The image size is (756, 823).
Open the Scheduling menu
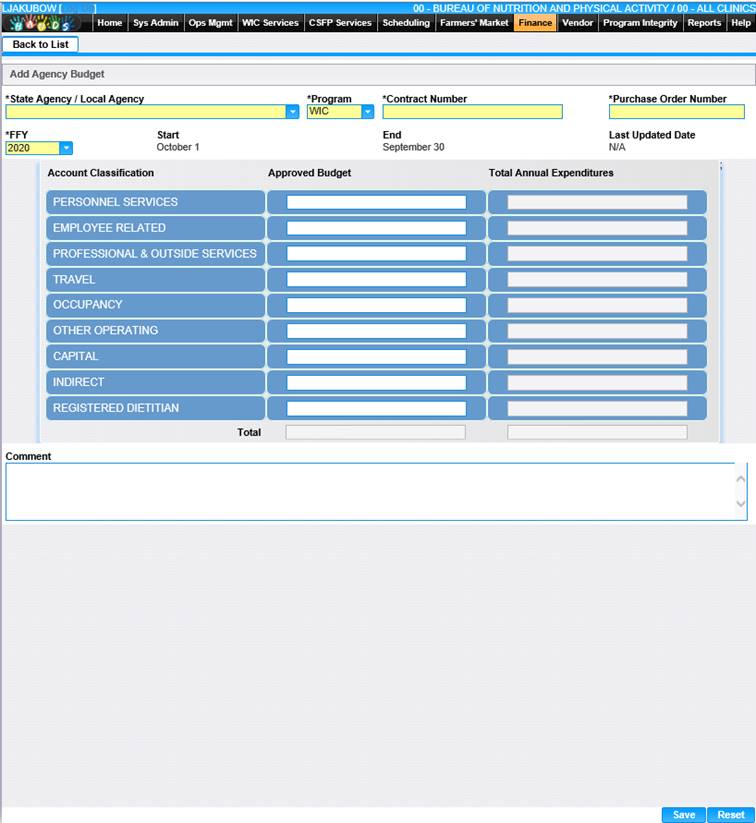(406, 23)
